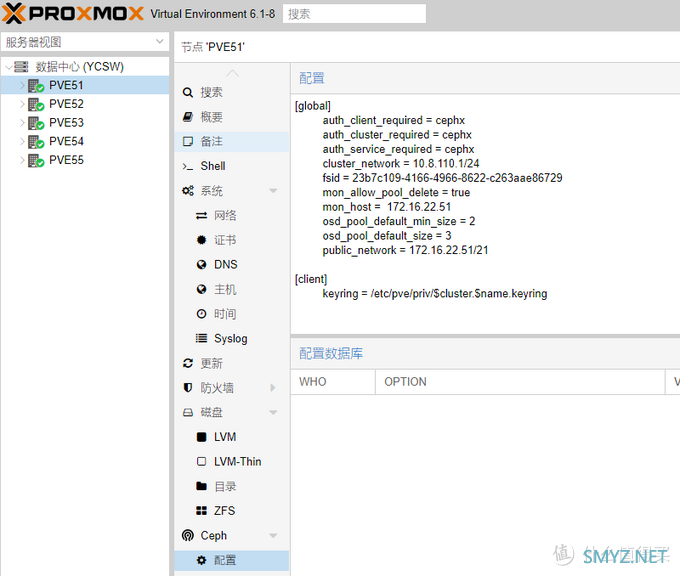Expand the 防火墙 submenu arrow
This screenshot has width=680, height=576.
tap(273, 388)
